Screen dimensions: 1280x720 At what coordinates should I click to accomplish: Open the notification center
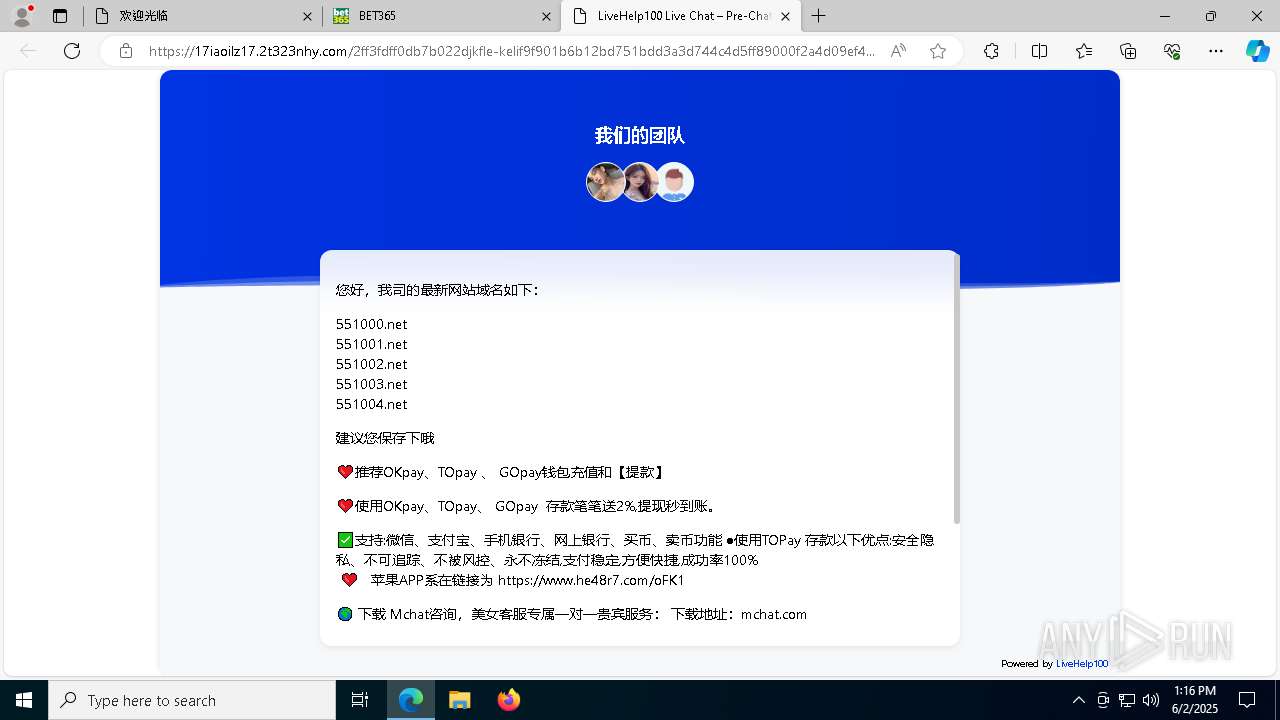tap(1247, 700)
